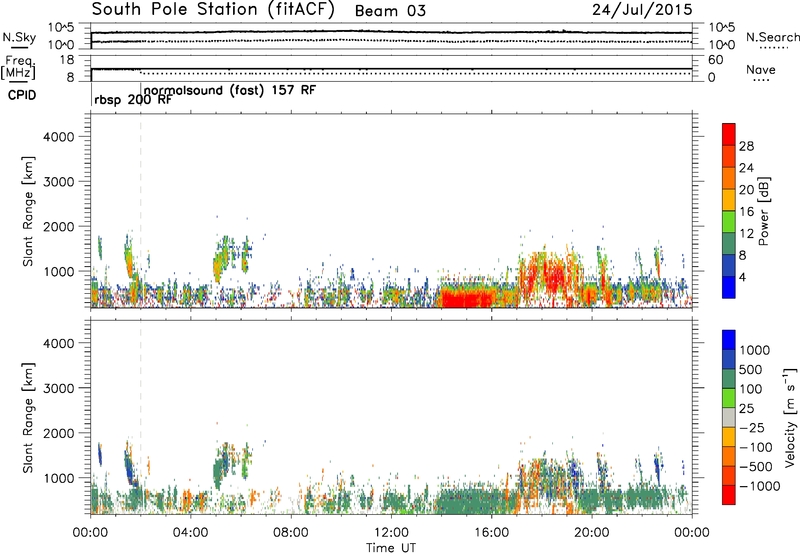Screen dimensions: 800x554
Task: Click the -1000 tick on Velocity colorbar
Action: pyautogui.click(x=760, y=486)
